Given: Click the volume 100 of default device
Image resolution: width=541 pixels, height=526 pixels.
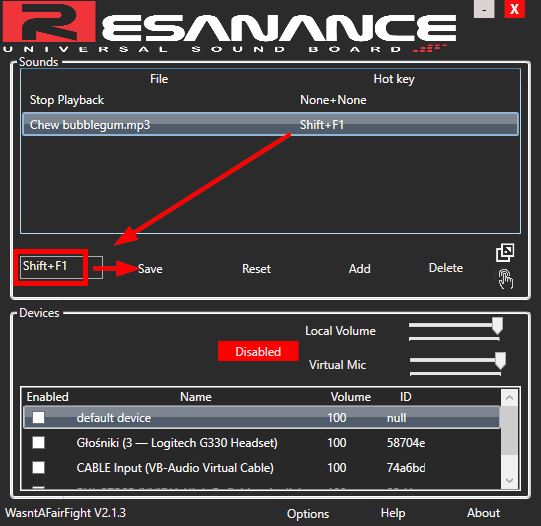Looking at the screenshot, I should pos(337,418).
